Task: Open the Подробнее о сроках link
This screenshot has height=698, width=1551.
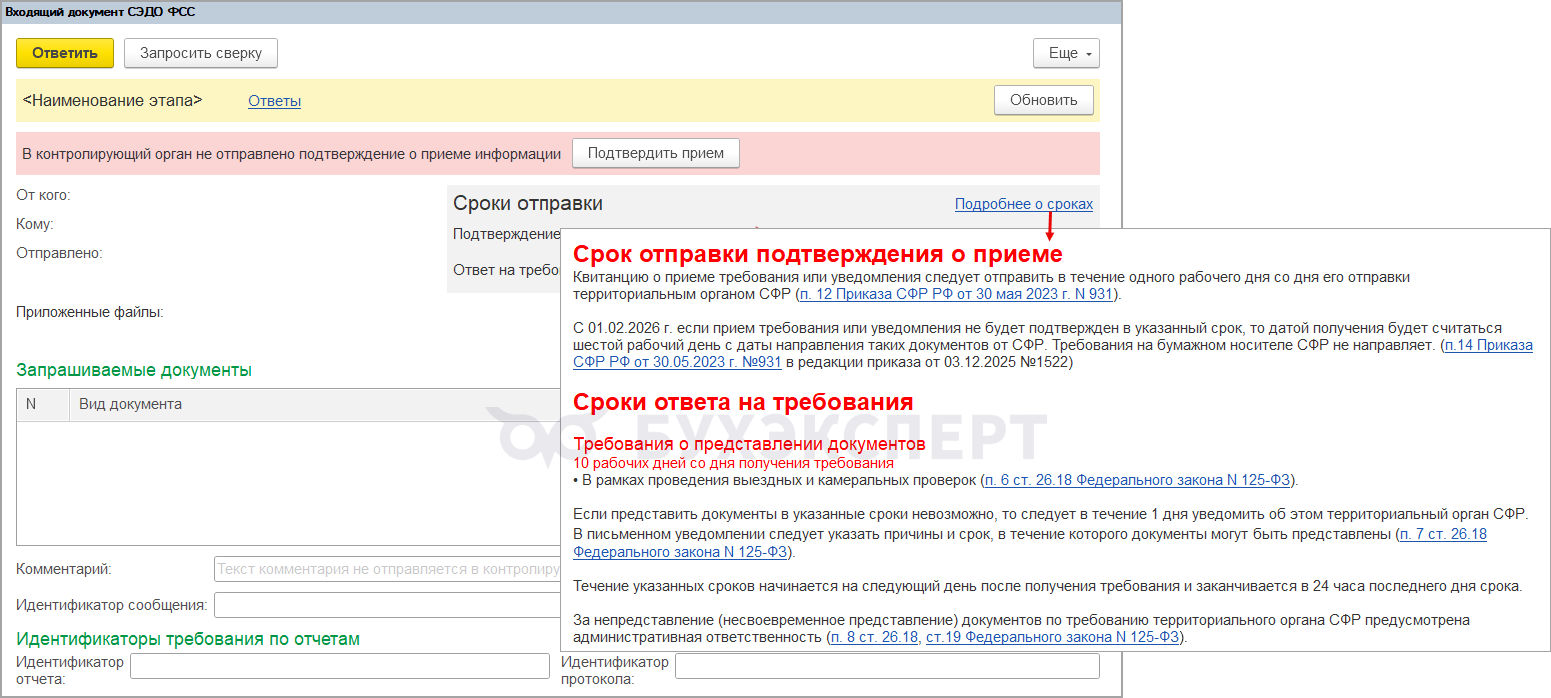Action: tap(1023, 204)
